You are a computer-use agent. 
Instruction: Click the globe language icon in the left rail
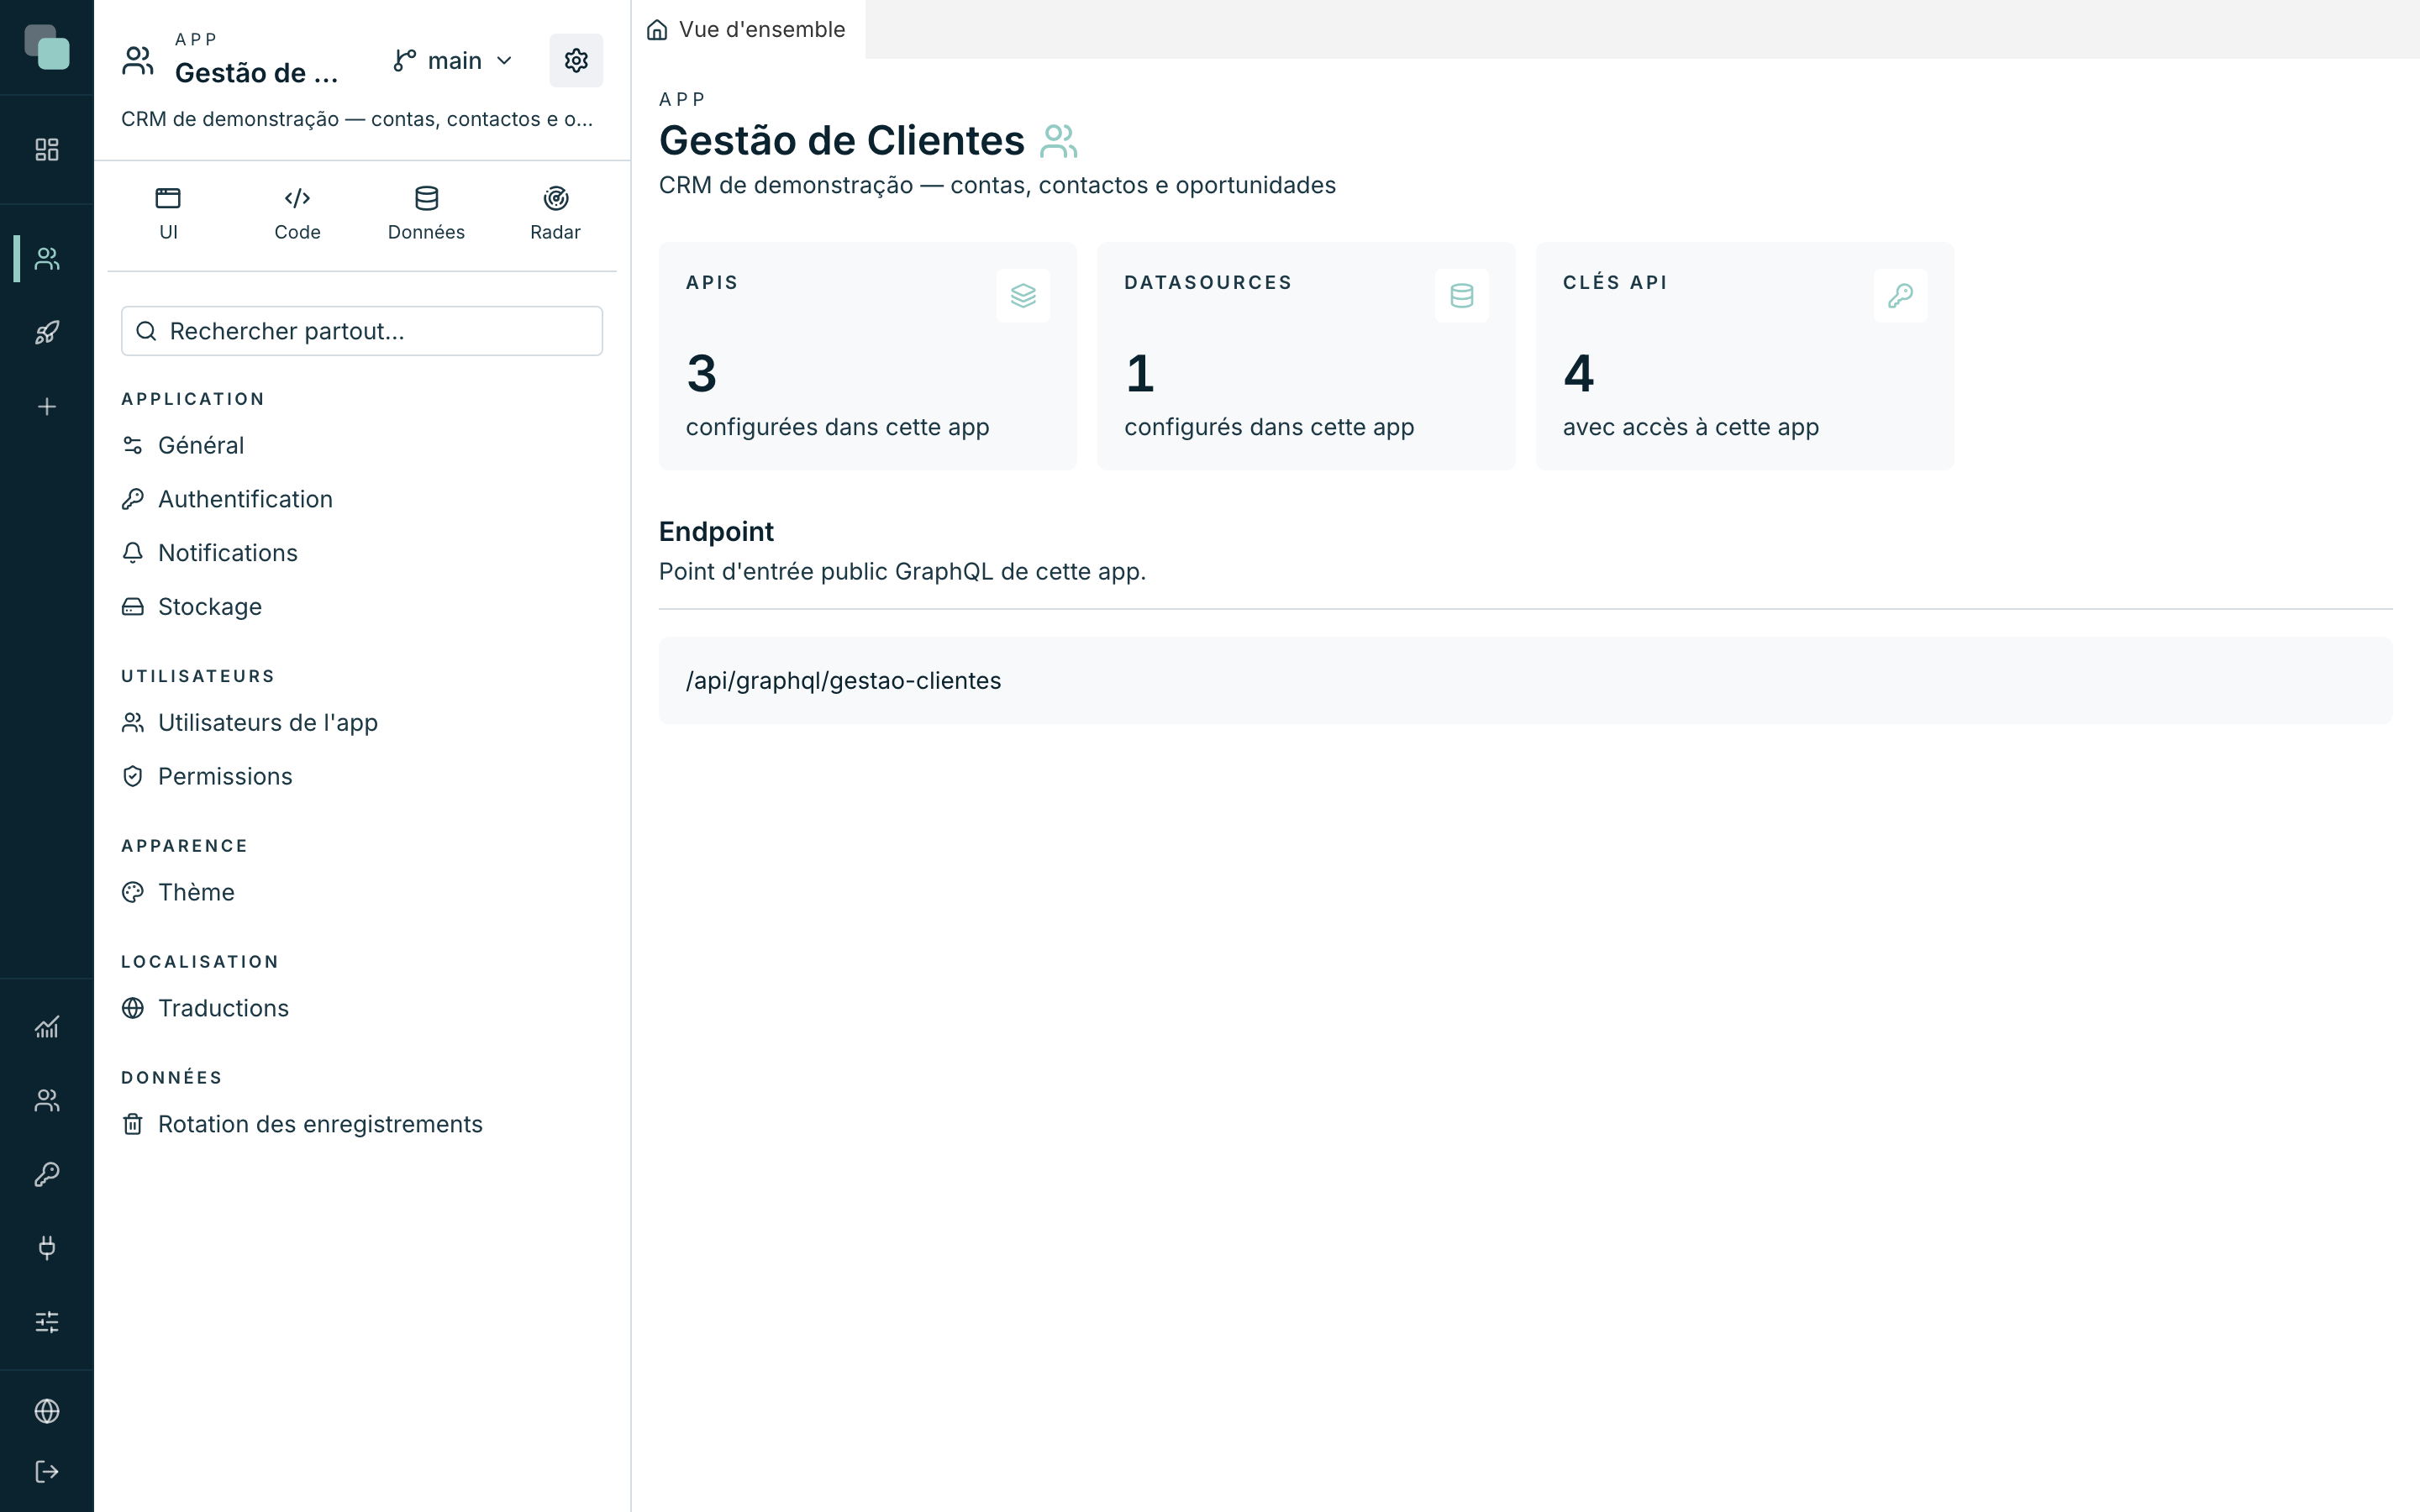[x=47, y=1411]
